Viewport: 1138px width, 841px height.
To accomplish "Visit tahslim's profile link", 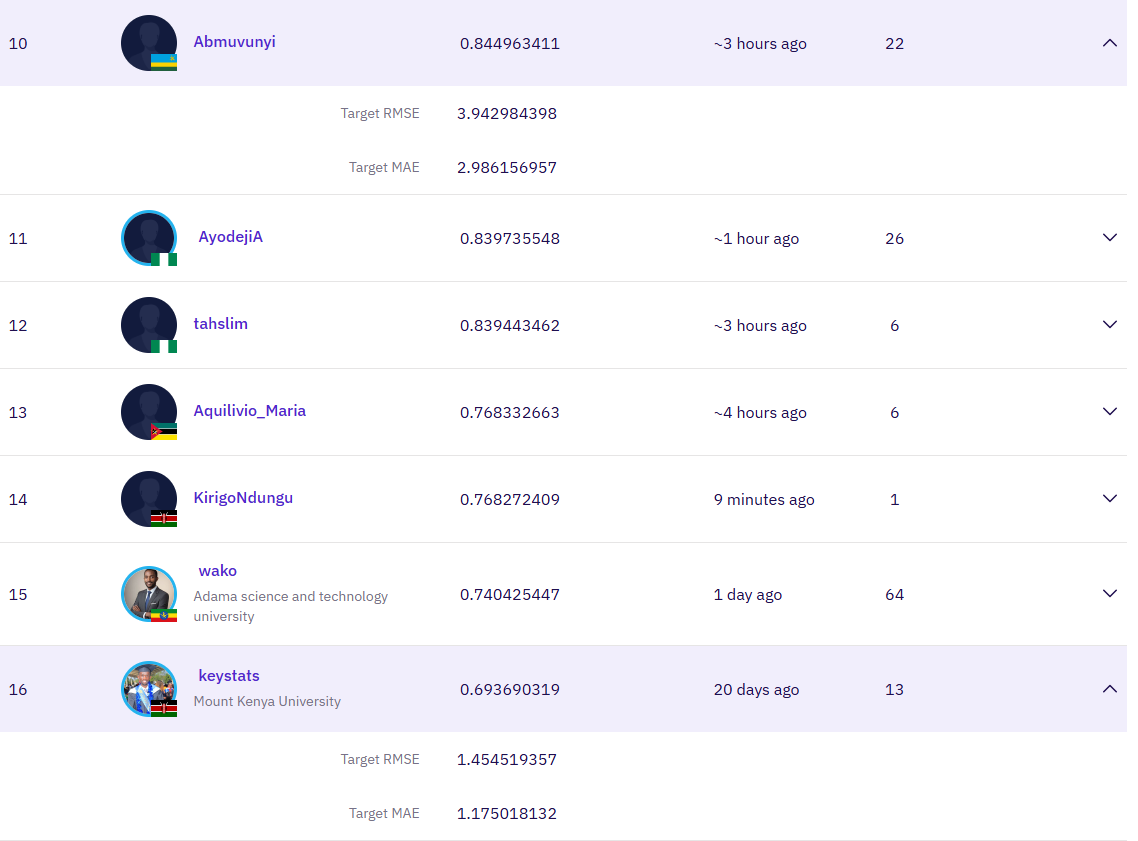I will click(x=220, y=324).
